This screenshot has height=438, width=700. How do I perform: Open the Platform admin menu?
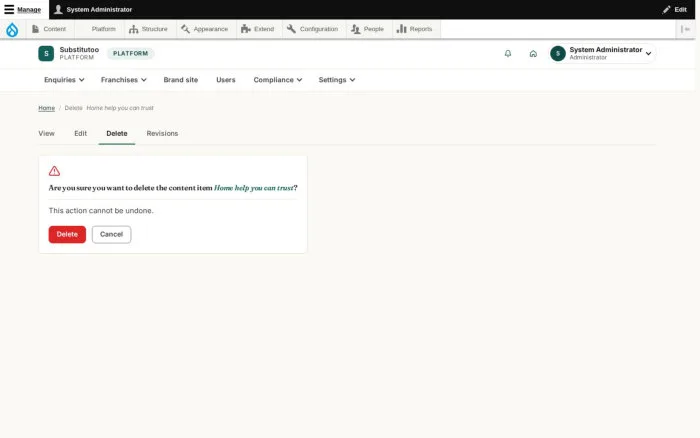99,29
